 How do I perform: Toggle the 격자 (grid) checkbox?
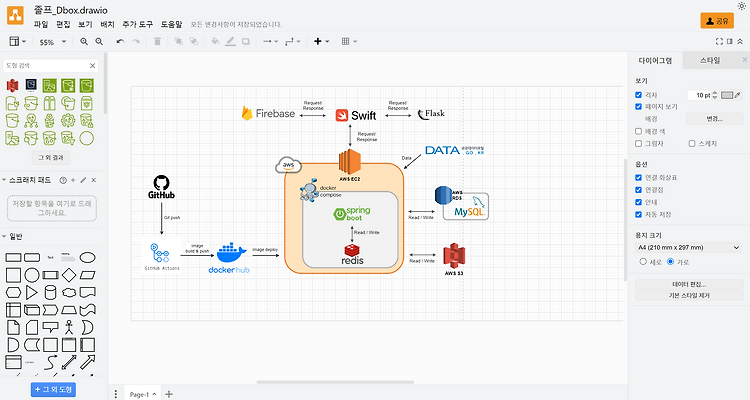click(x=638, y=95)
